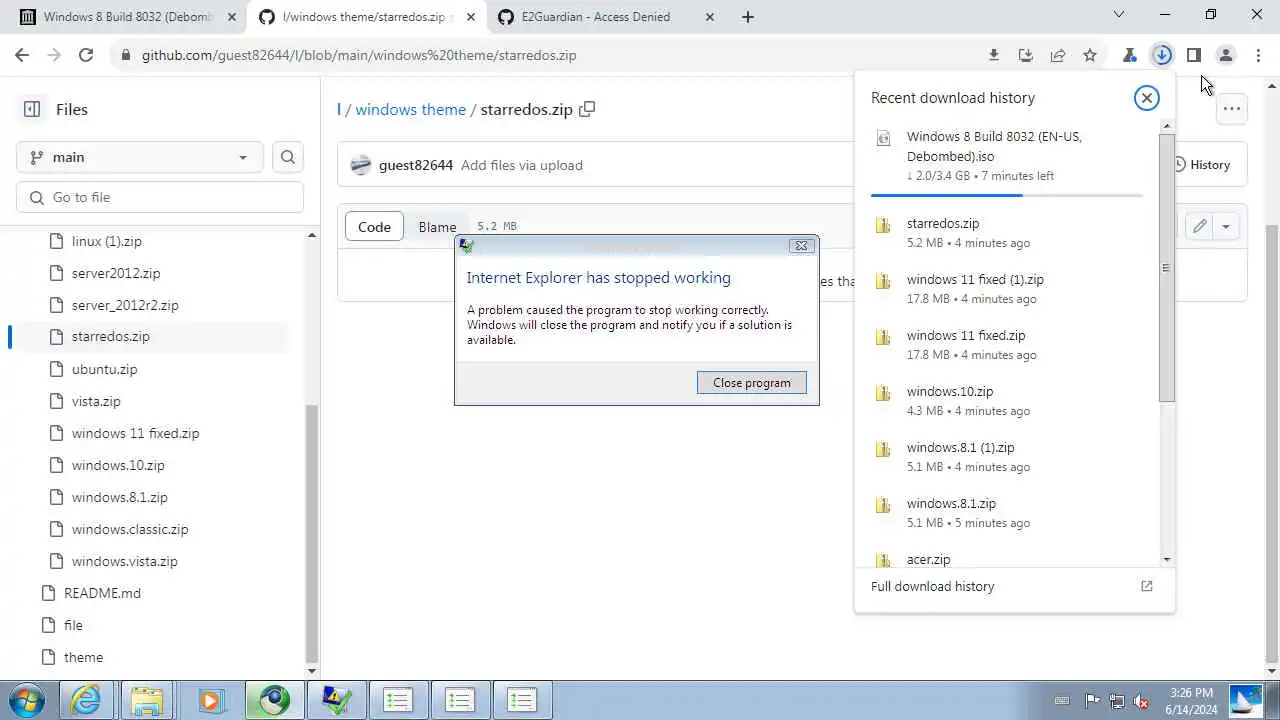Bookmark this page with the star icon
Image resolution: width=1280 pixels, height=720 pixels.
(1090, 55)
